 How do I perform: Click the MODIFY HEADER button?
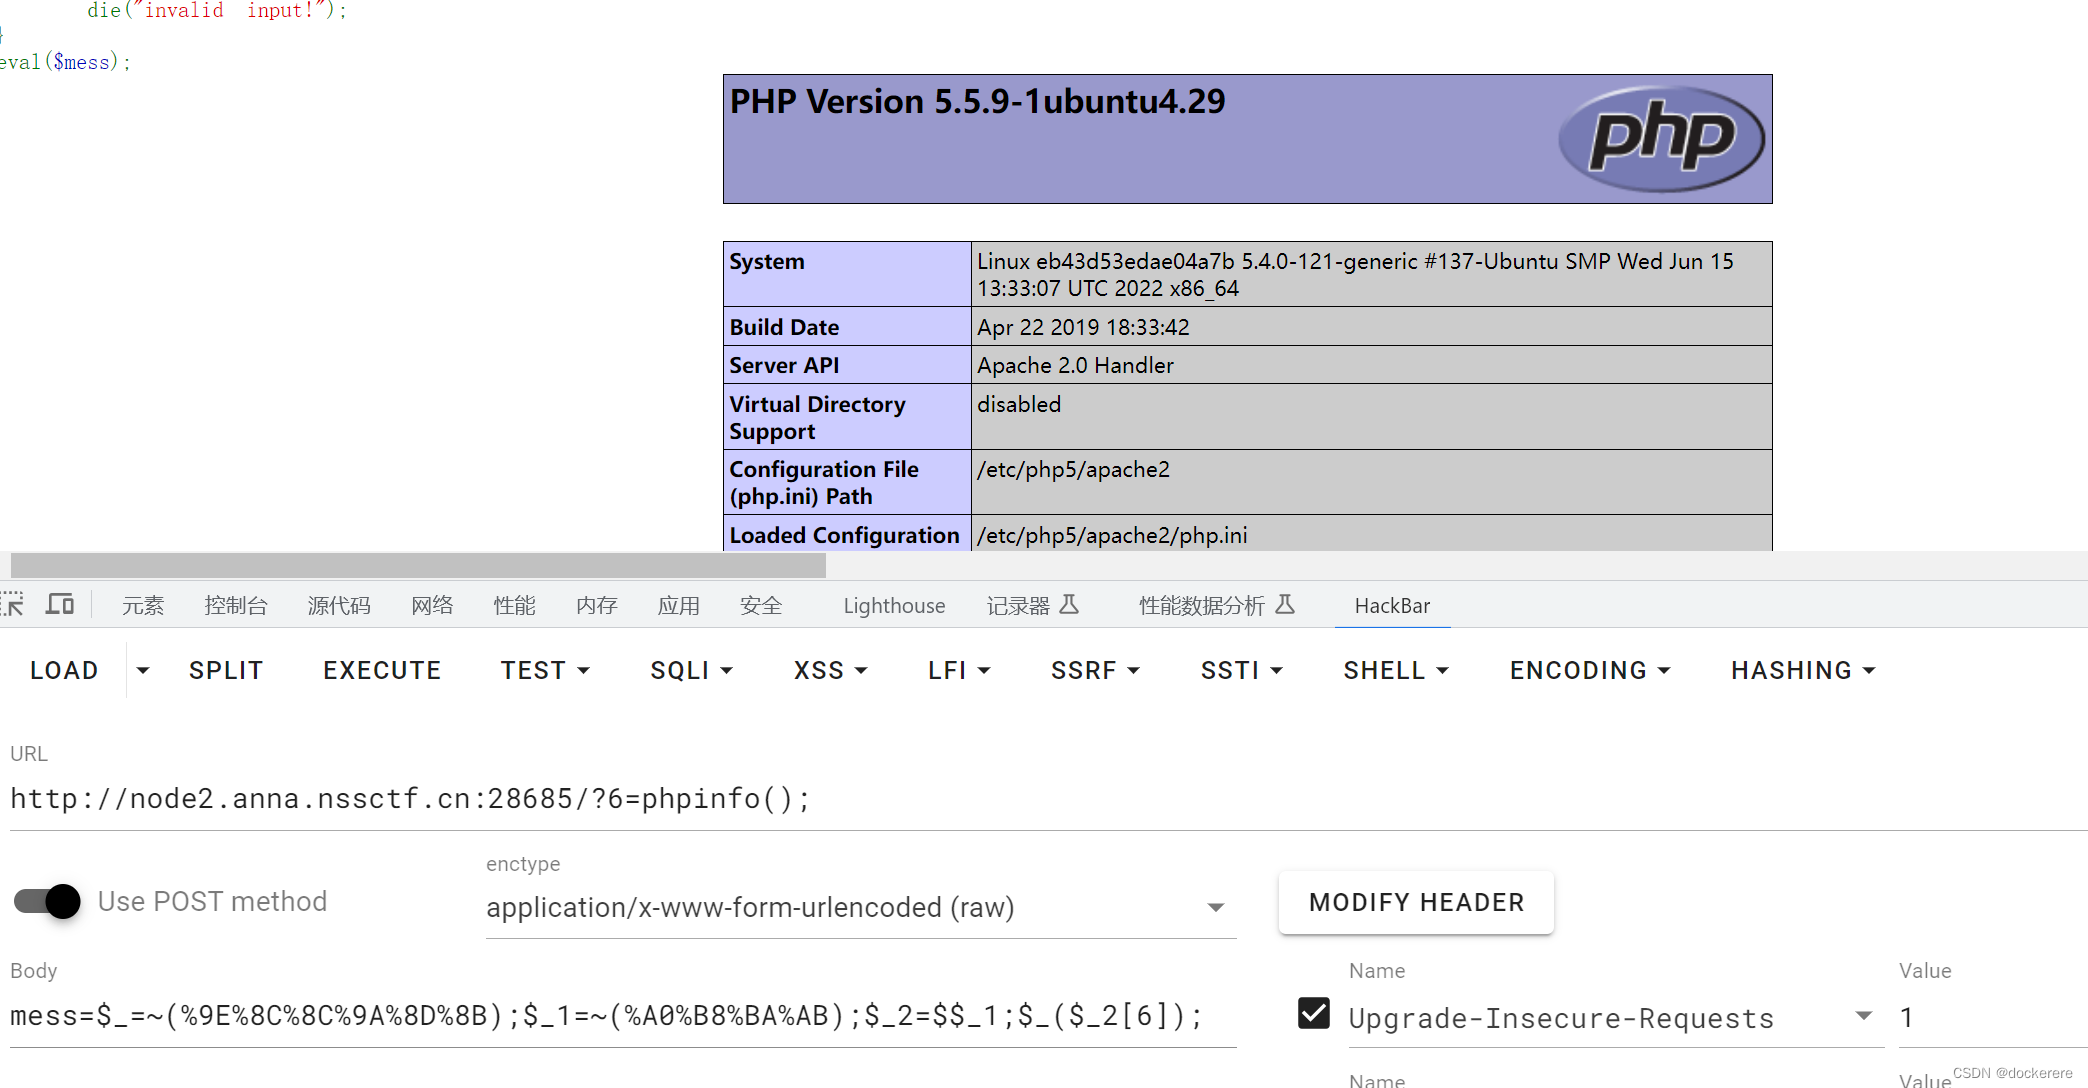tap(1416, 902)
